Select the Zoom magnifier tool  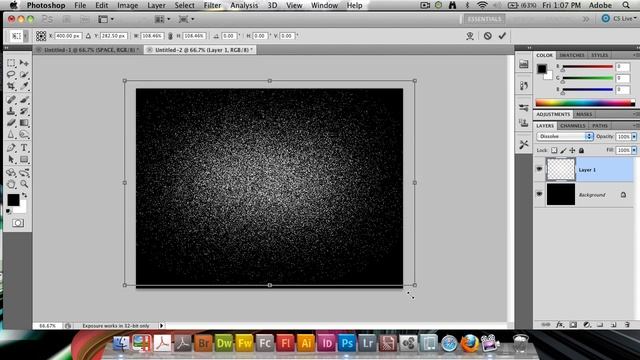[x=24, y=184]
